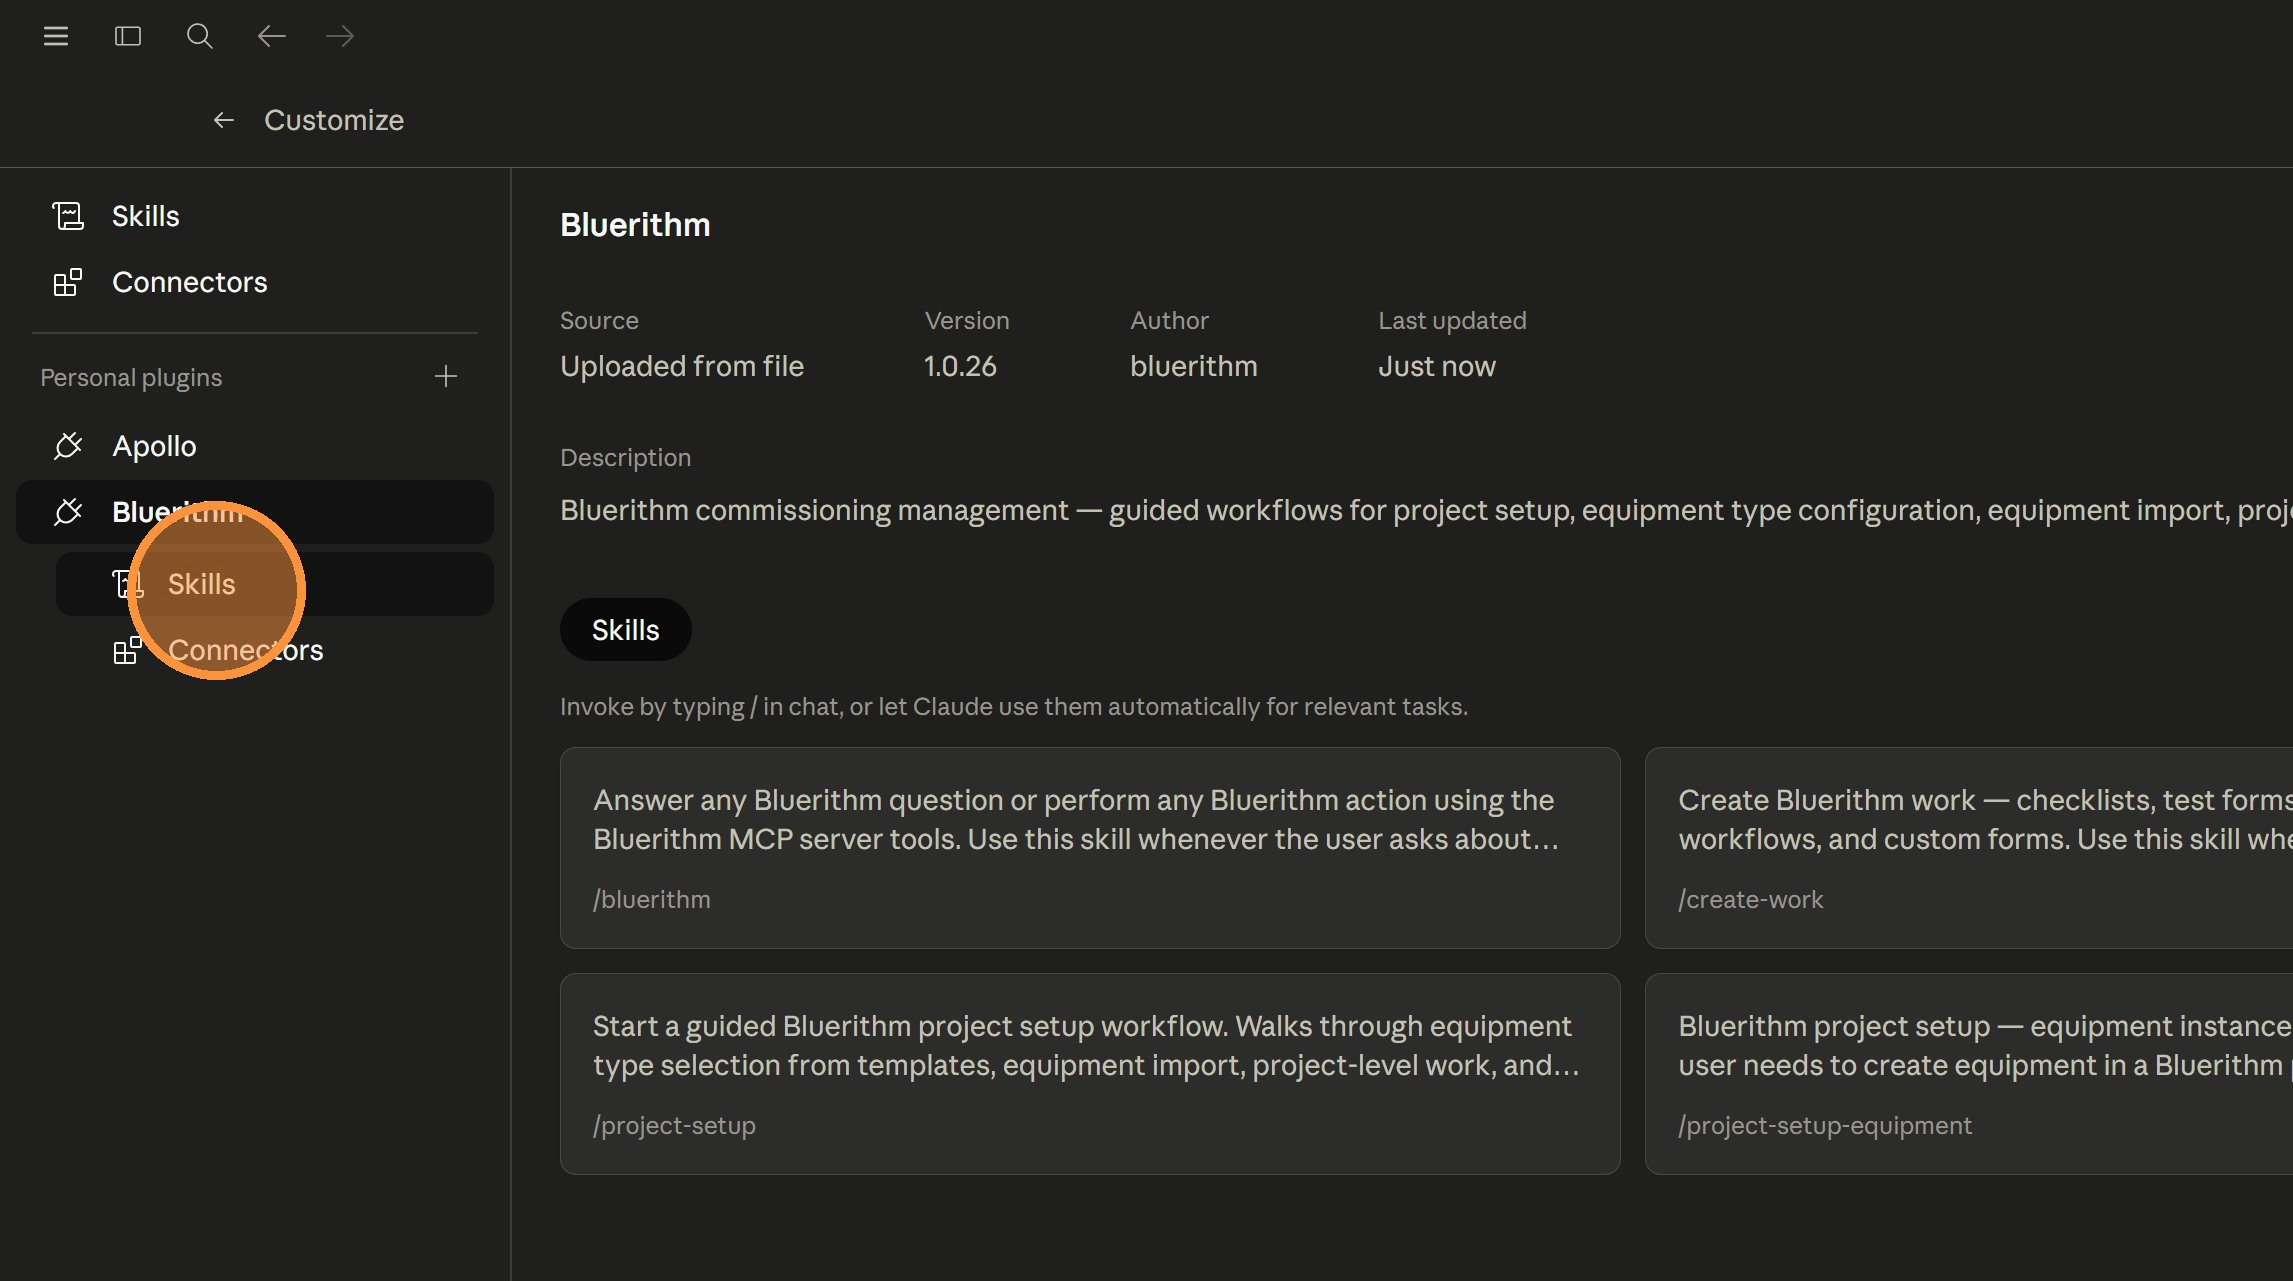The image size is (2293, 1281).
Task: Click the search magnifier icon
Action: click(x=199, y=37)
